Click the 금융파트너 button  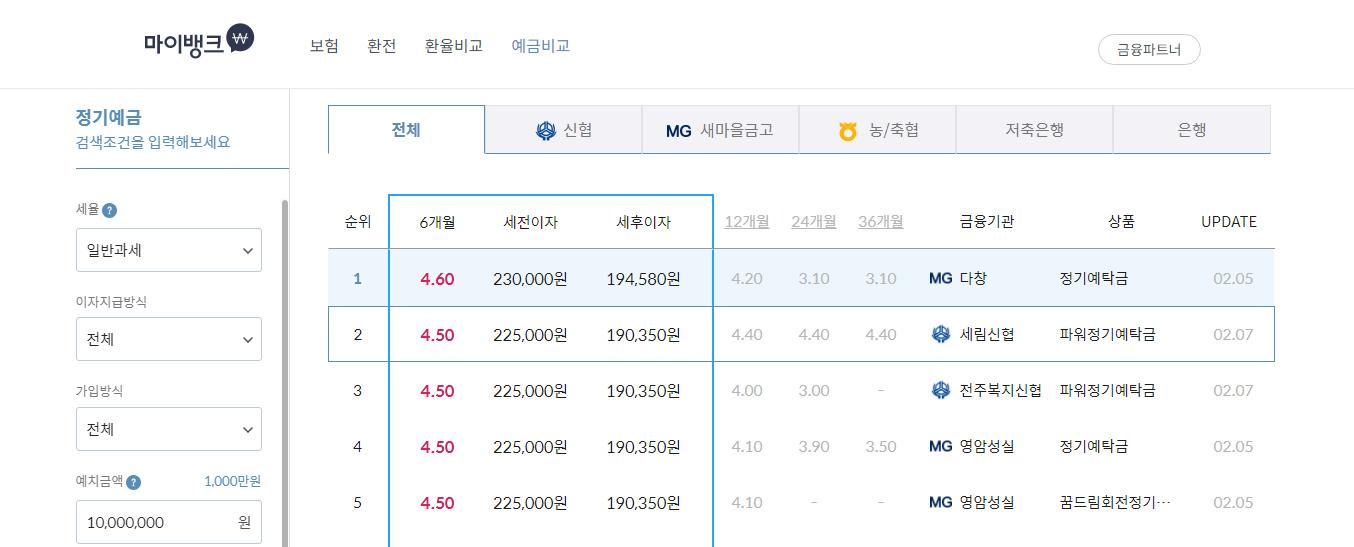point(1149,49)
